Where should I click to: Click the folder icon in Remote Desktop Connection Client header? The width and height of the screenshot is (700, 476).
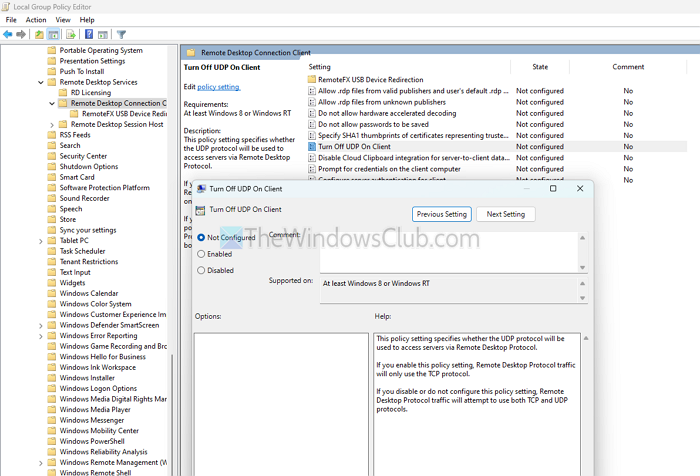click(x=191, y=53)
